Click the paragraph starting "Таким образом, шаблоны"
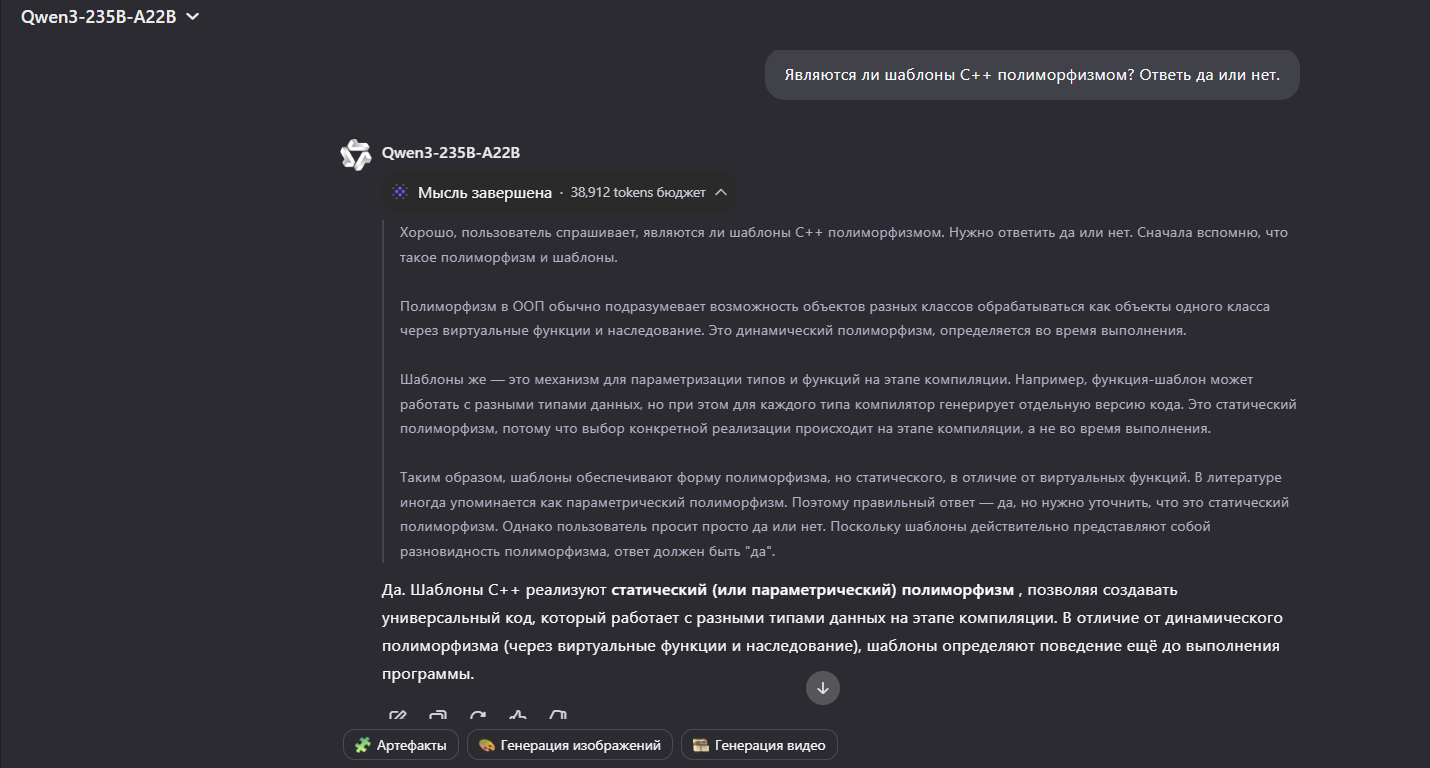Image resolution: width=1430 pixels, height=768 pixels. point(844,515)
